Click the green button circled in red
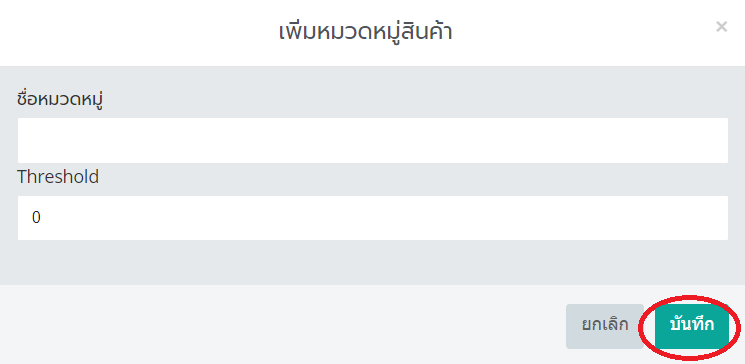The height and width of the screenshot is (364, 745). coord(692,326)
